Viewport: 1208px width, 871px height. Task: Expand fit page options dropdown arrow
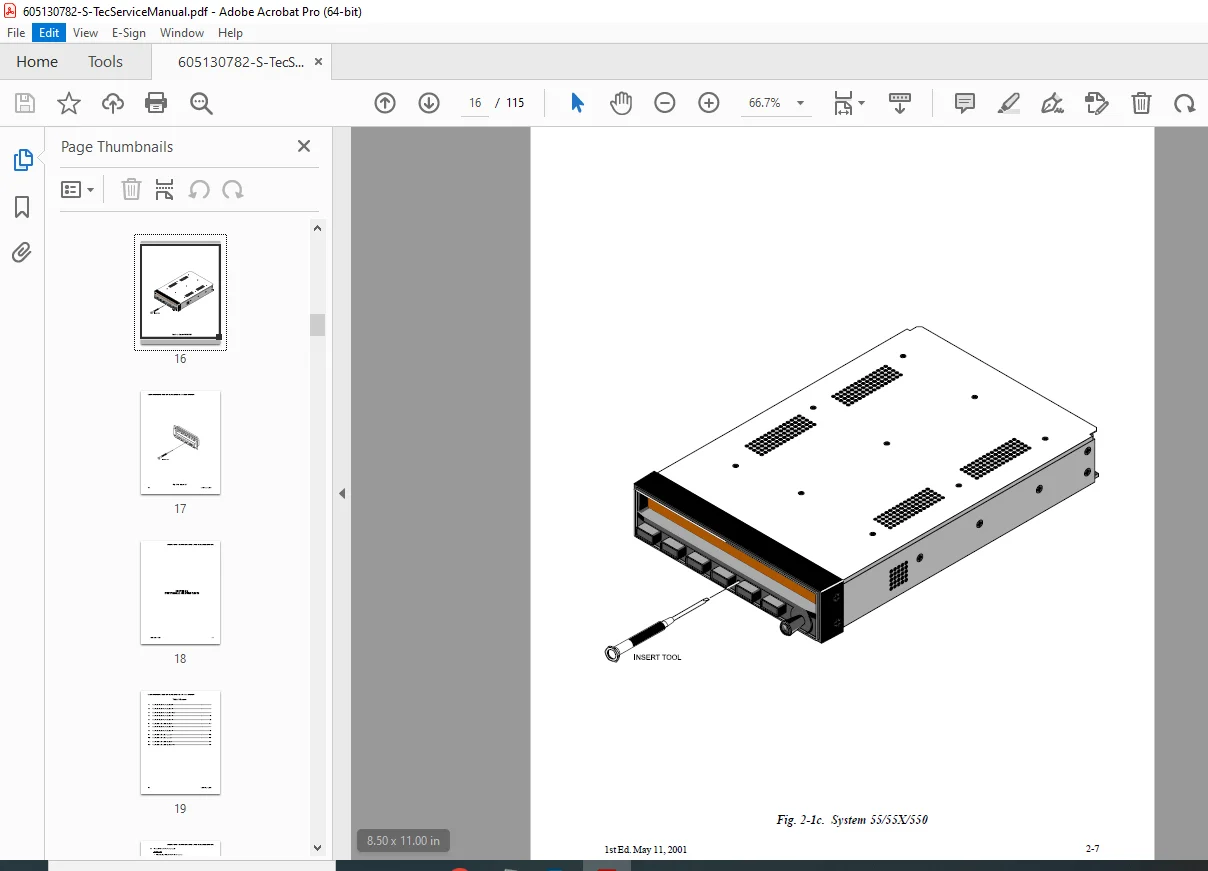point(862,103)
